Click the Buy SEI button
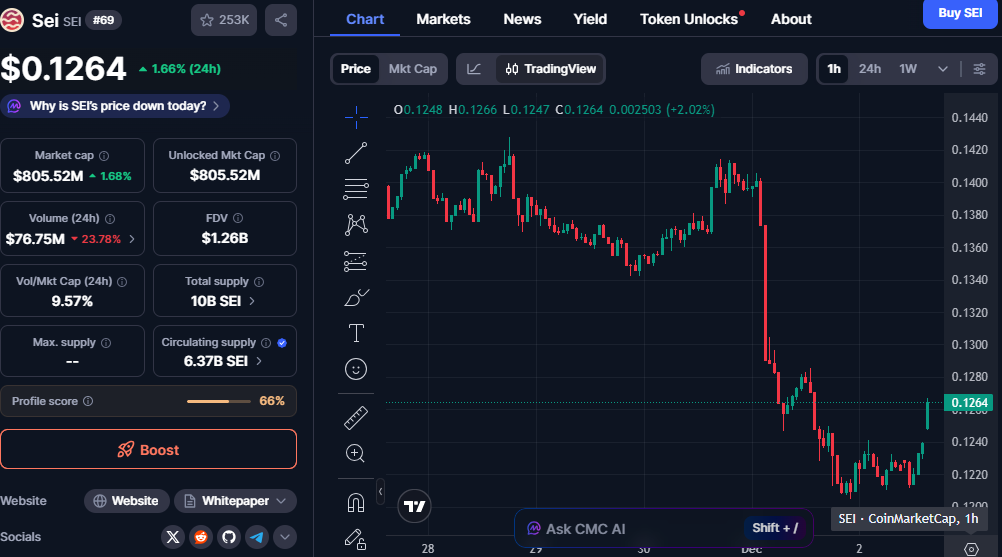This screenshot has height=557, width=1002. click(959, 13)
